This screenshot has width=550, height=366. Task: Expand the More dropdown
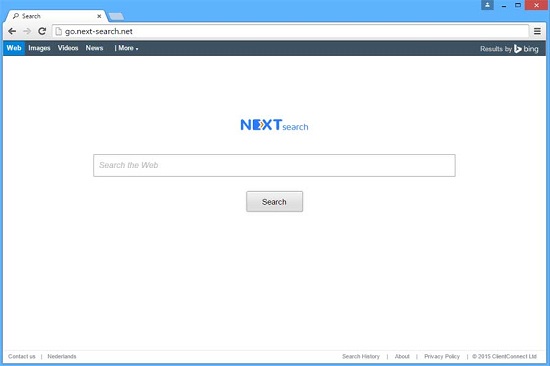click(128, 48)
